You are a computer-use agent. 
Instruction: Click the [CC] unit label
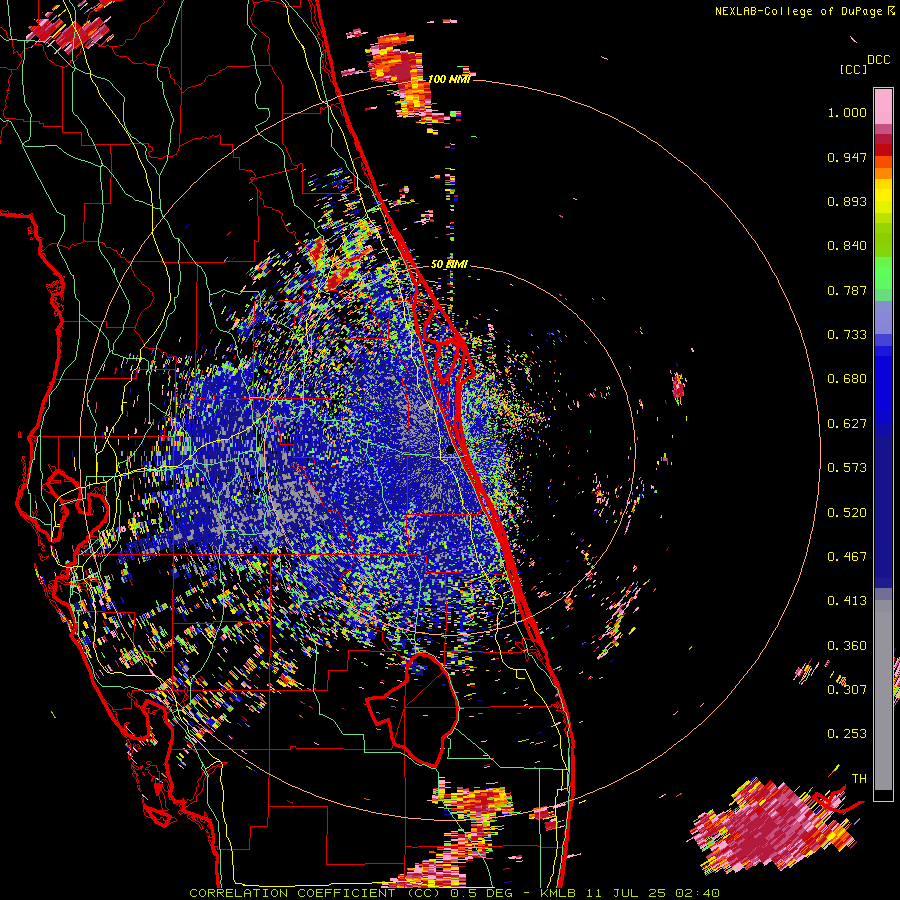[853, 69]
